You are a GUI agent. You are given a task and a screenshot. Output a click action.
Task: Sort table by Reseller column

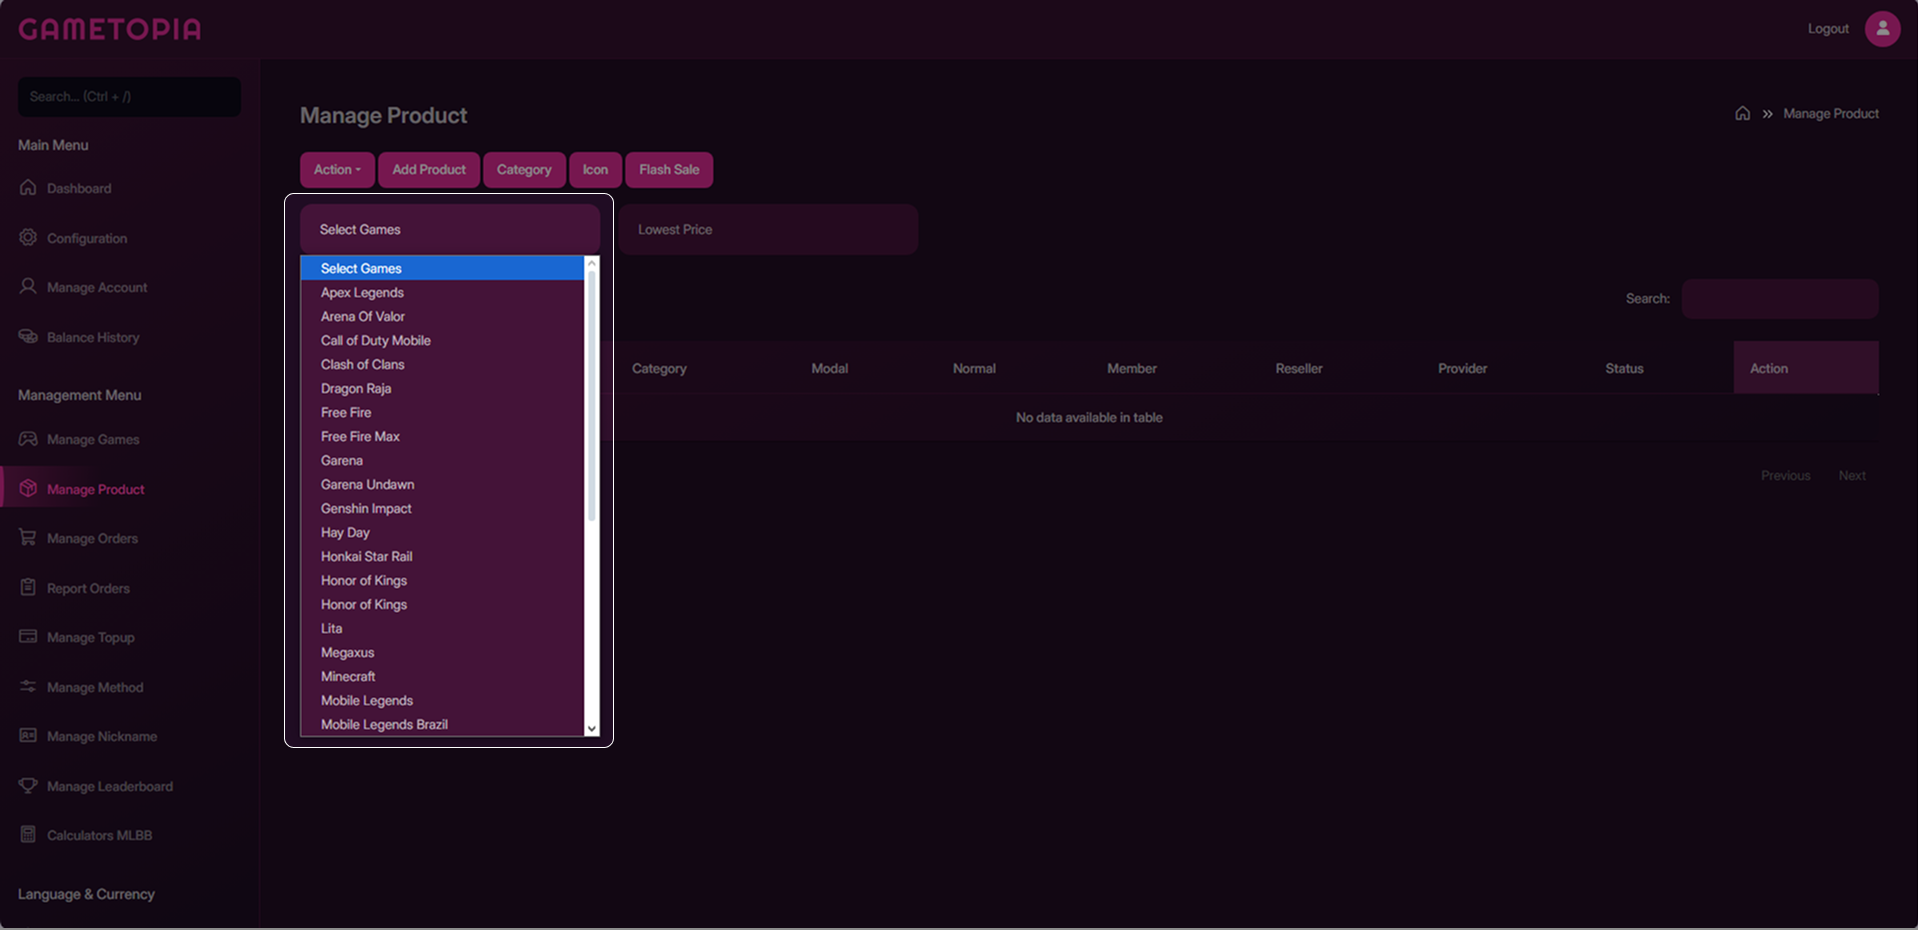coord(1299,369)
